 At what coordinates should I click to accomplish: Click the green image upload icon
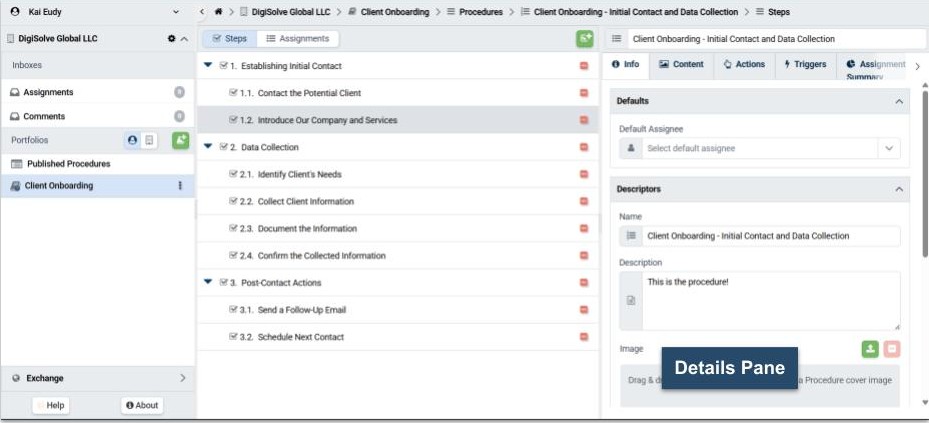coord(870,349)
